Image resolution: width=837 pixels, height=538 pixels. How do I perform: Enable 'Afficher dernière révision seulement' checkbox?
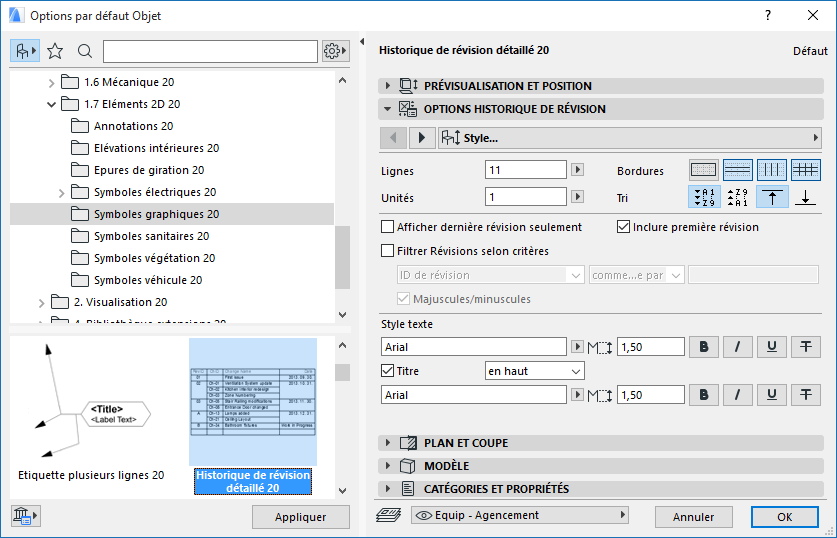pos(388,227)
